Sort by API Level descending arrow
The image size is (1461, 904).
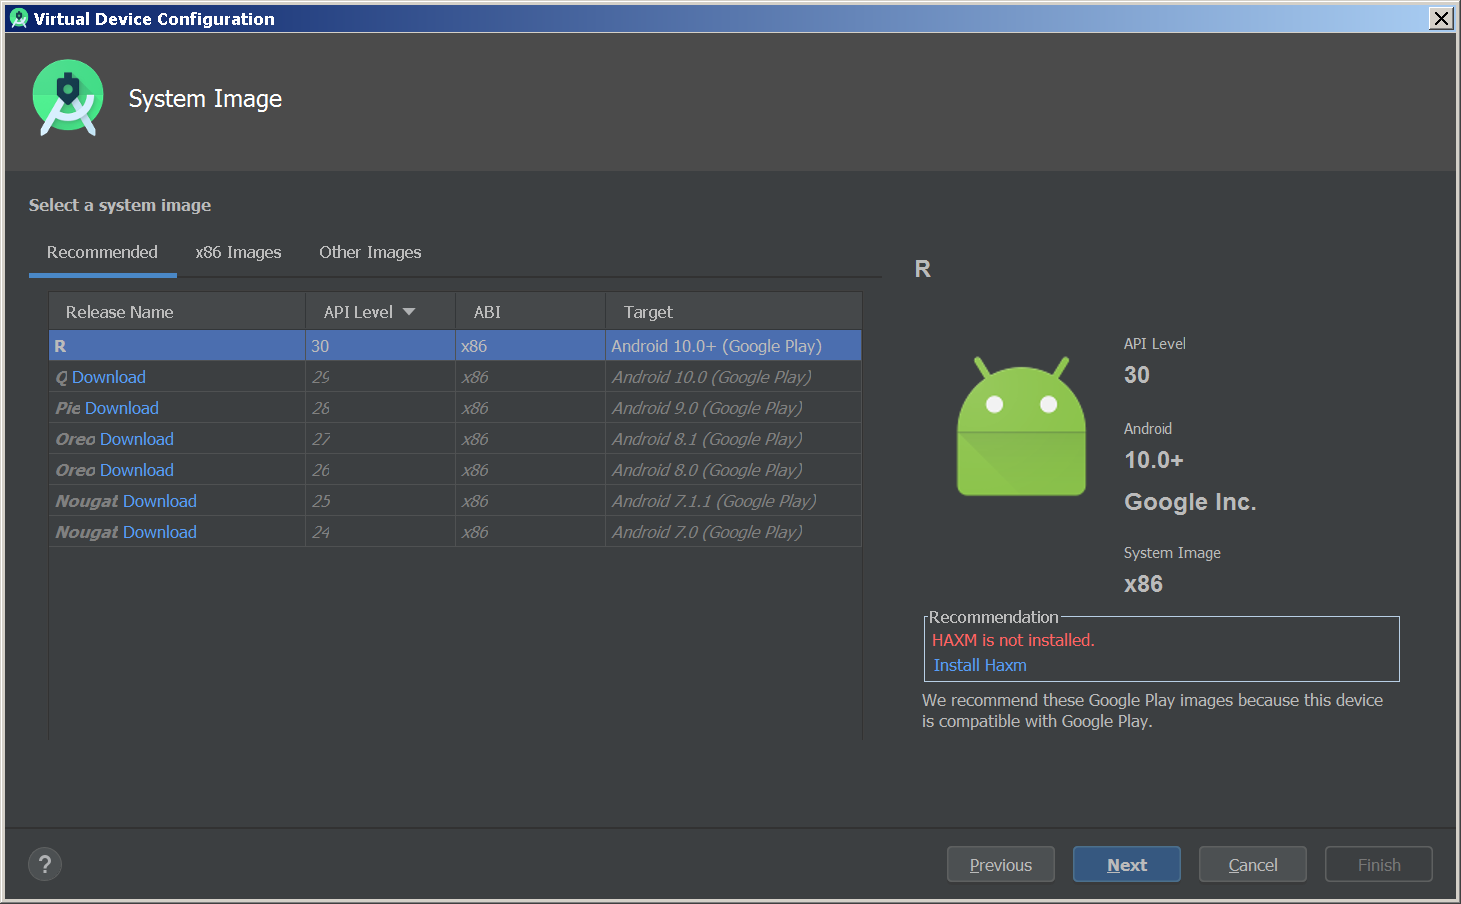(x=409, y=312)
